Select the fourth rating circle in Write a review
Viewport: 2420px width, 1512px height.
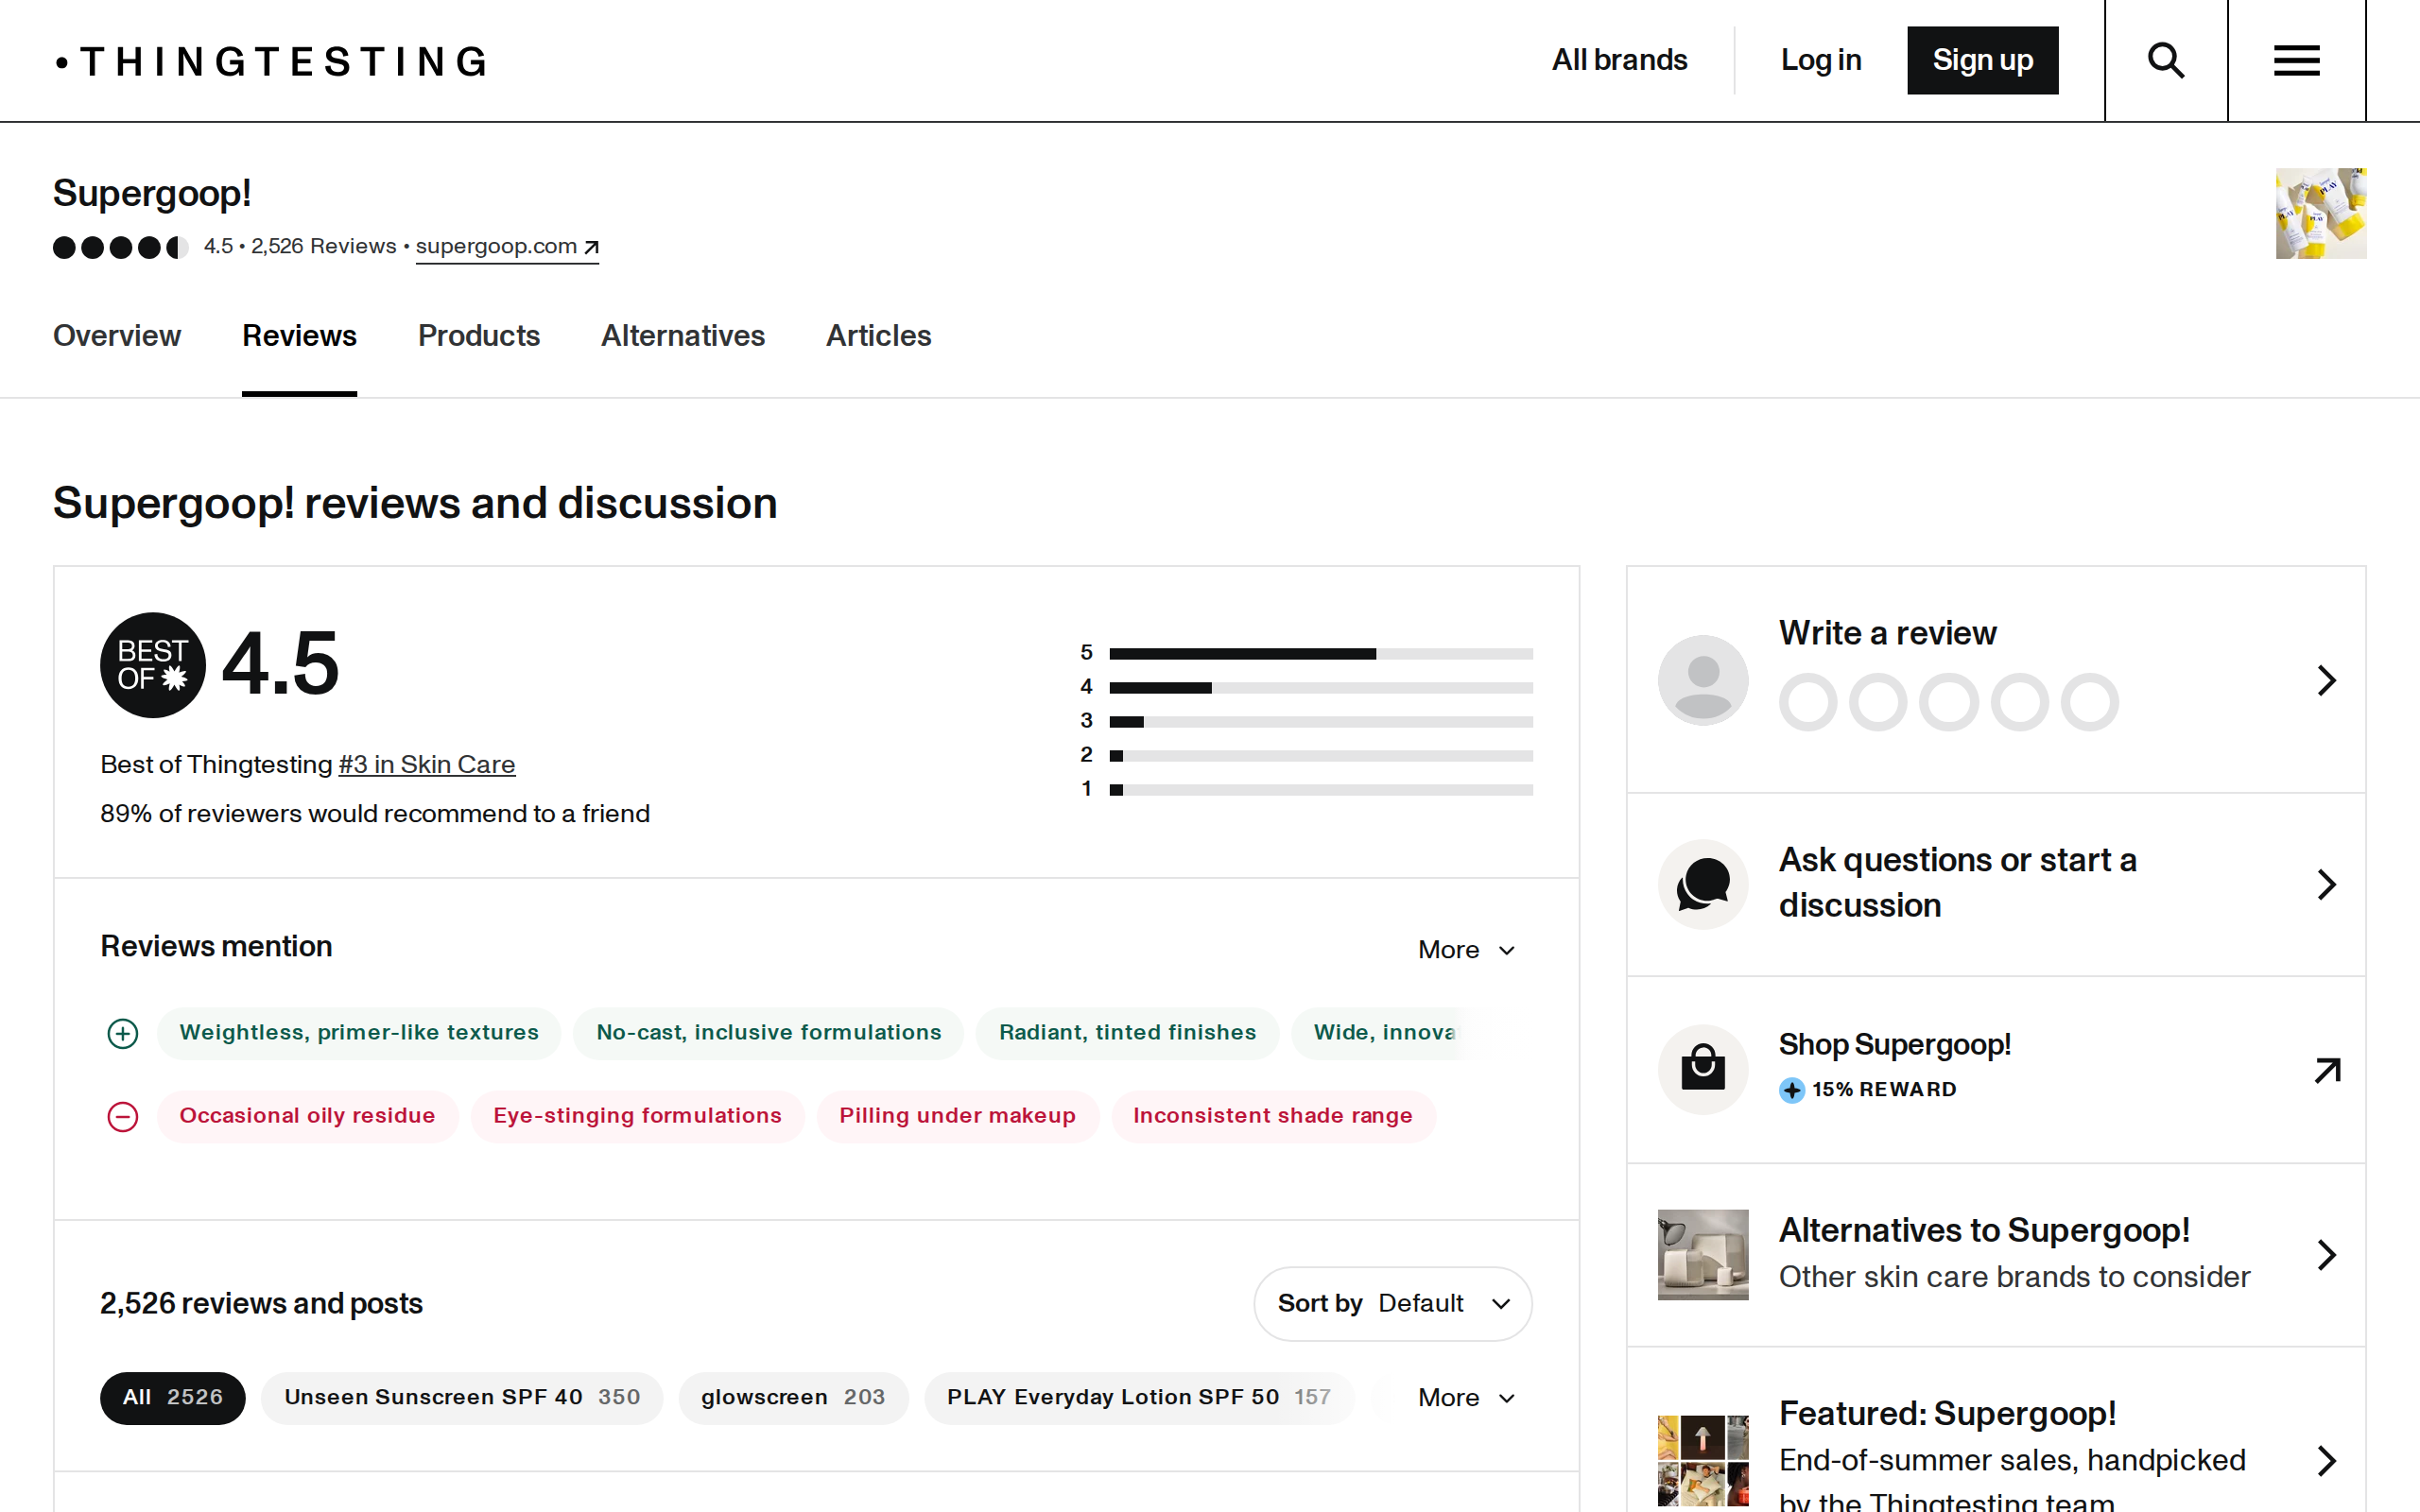coord(2020,702)
